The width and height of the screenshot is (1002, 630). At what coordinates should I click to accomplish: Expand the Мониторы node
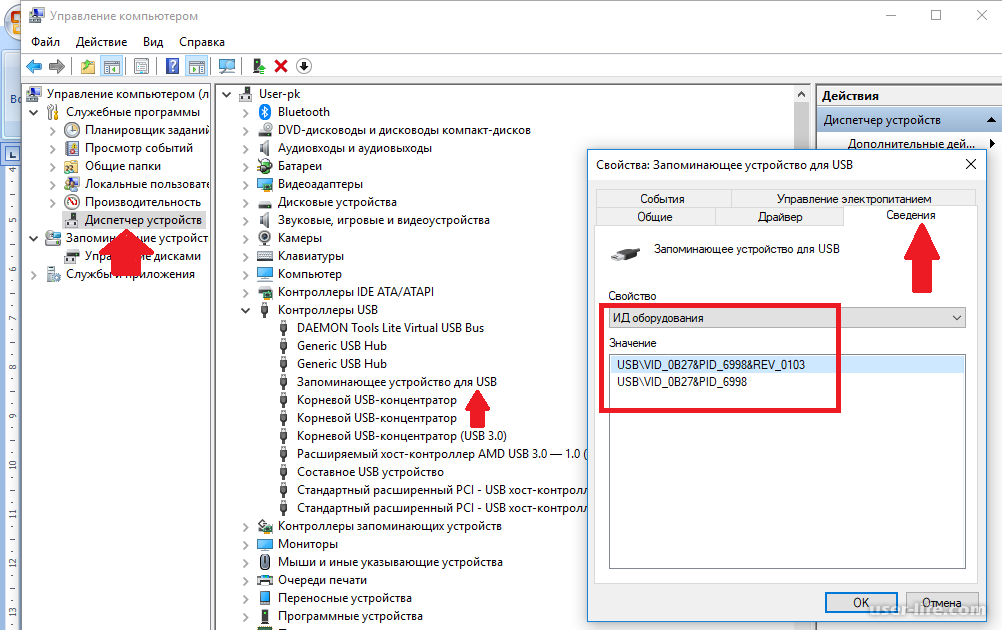point(245,545)
